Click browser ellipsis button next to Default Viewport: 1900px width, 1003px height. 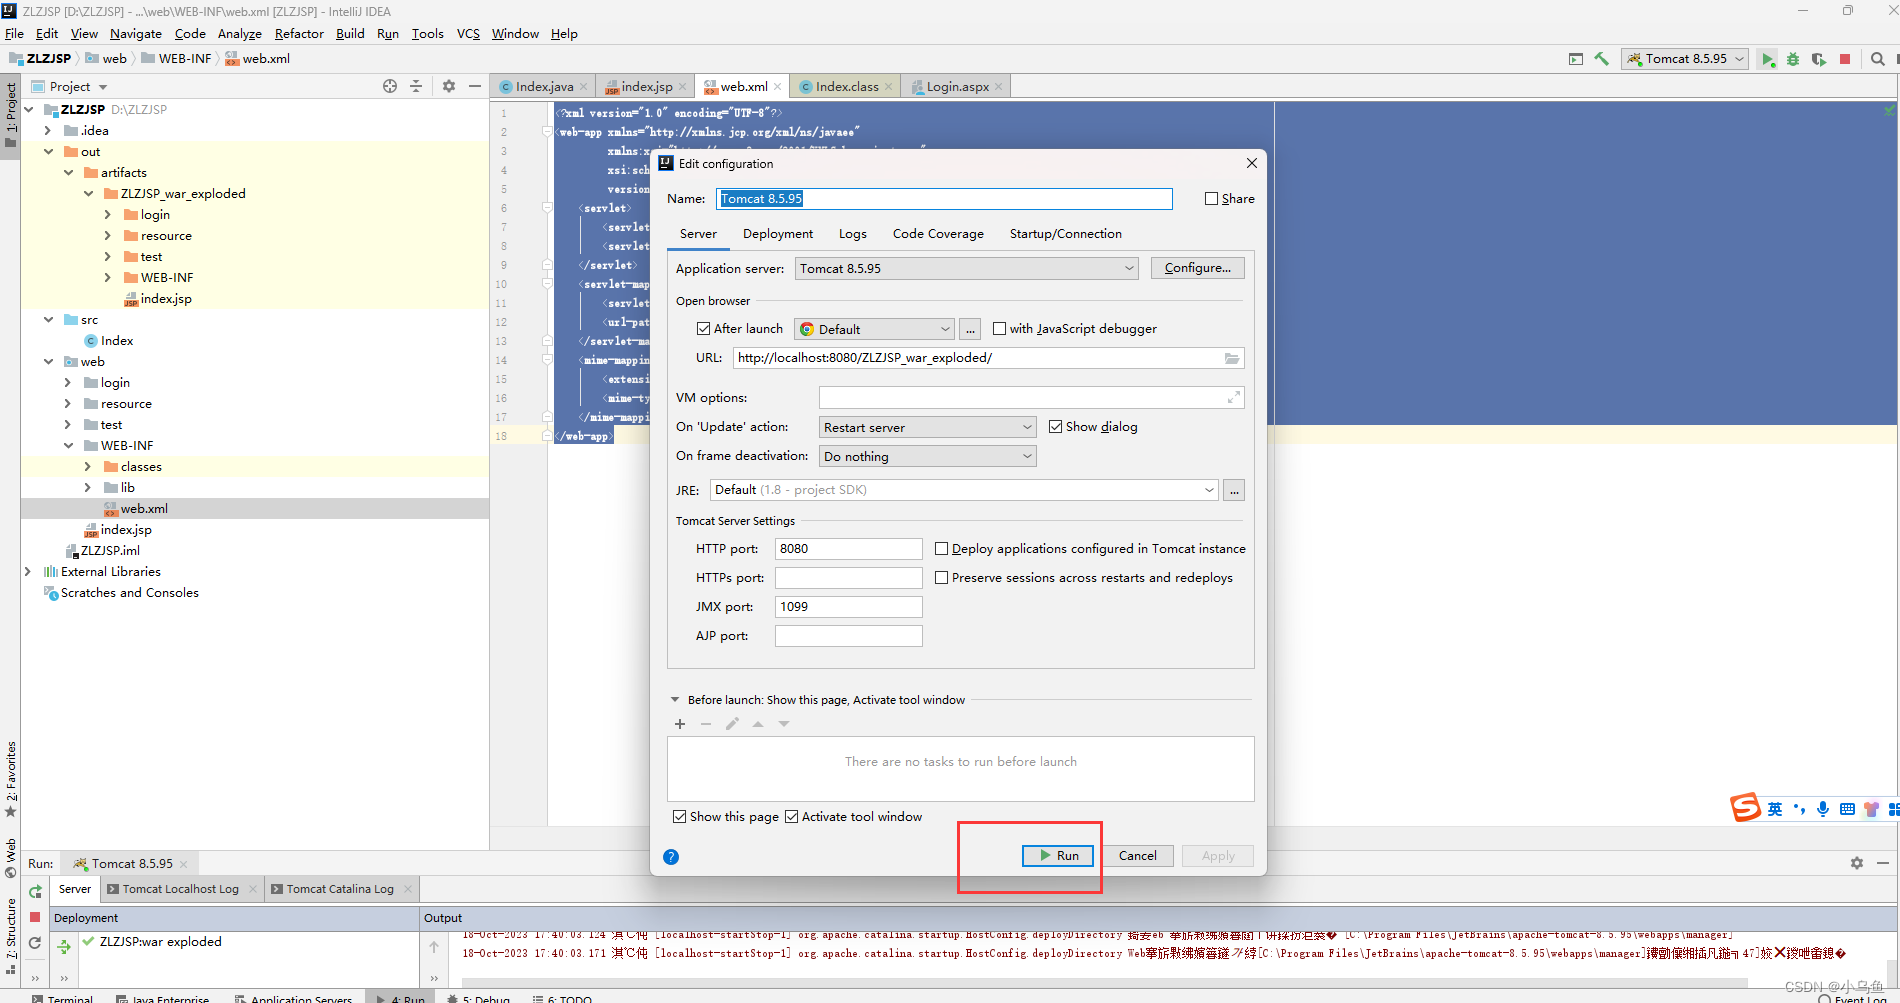click(970, 329)
